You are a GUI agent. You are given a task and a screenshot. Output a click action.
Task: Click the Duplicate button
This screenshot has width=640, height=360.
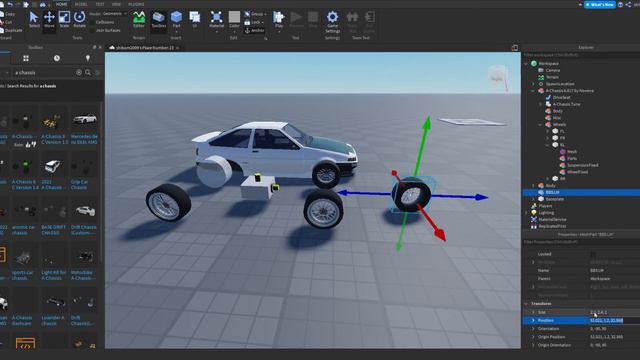tap(11, 30)
